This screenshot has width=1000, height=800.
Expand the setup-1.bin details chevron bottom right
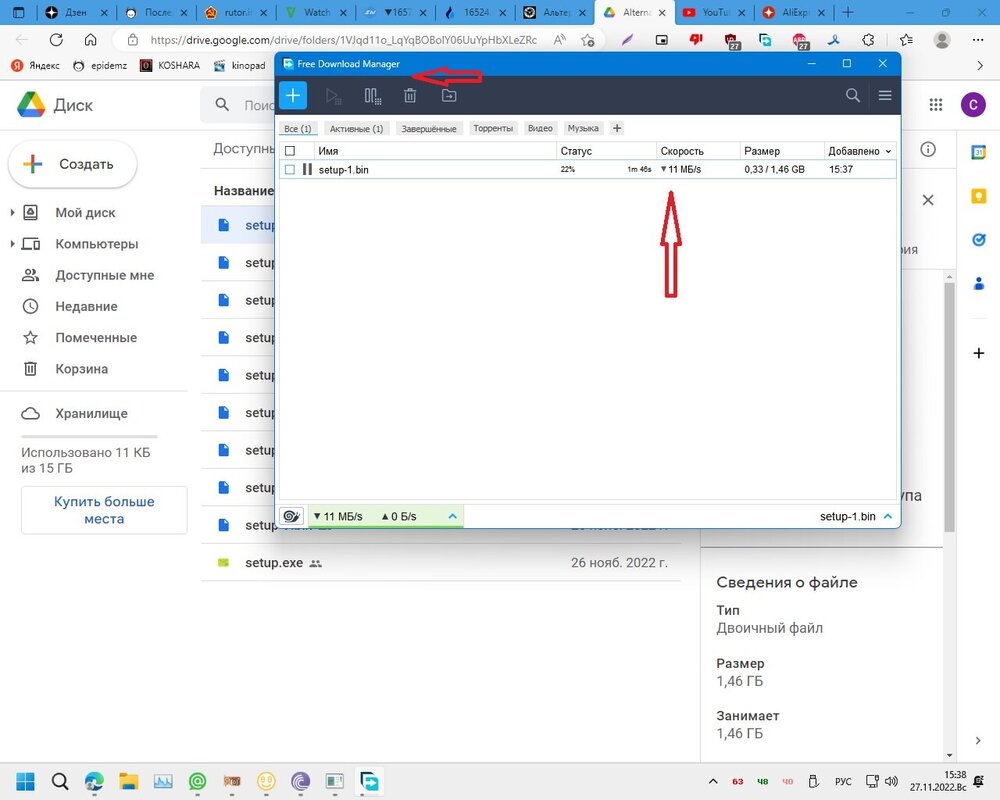[x=887, y=517]
